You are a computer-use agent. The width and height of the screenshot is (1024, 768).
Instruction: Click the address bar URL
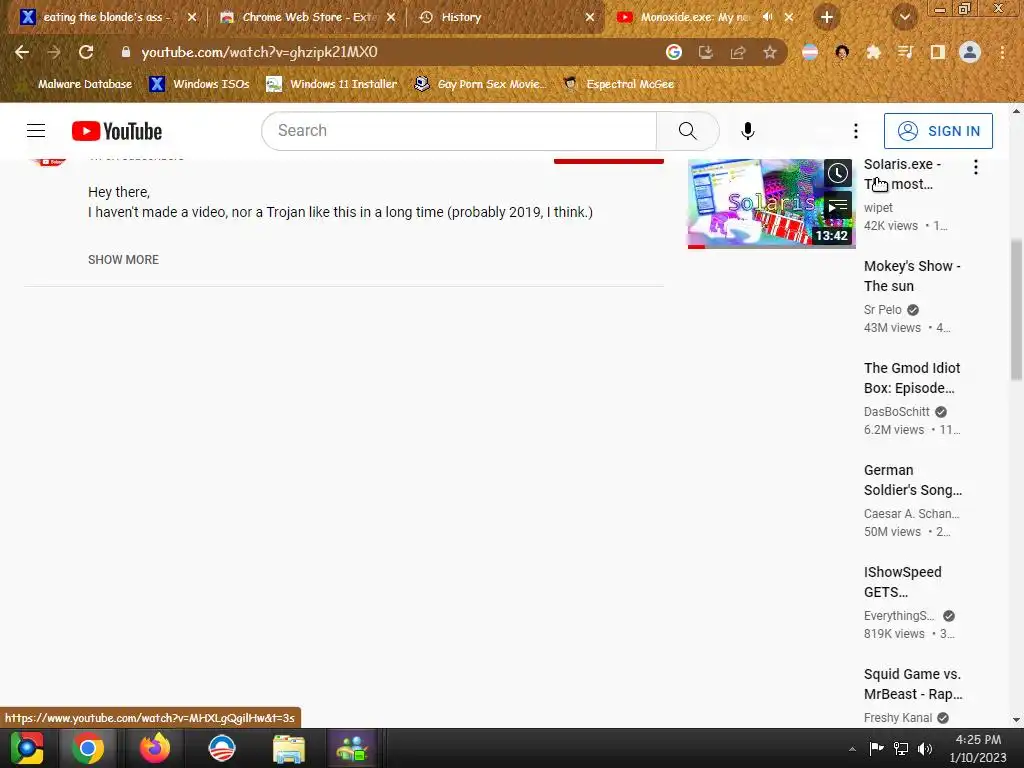259,52
